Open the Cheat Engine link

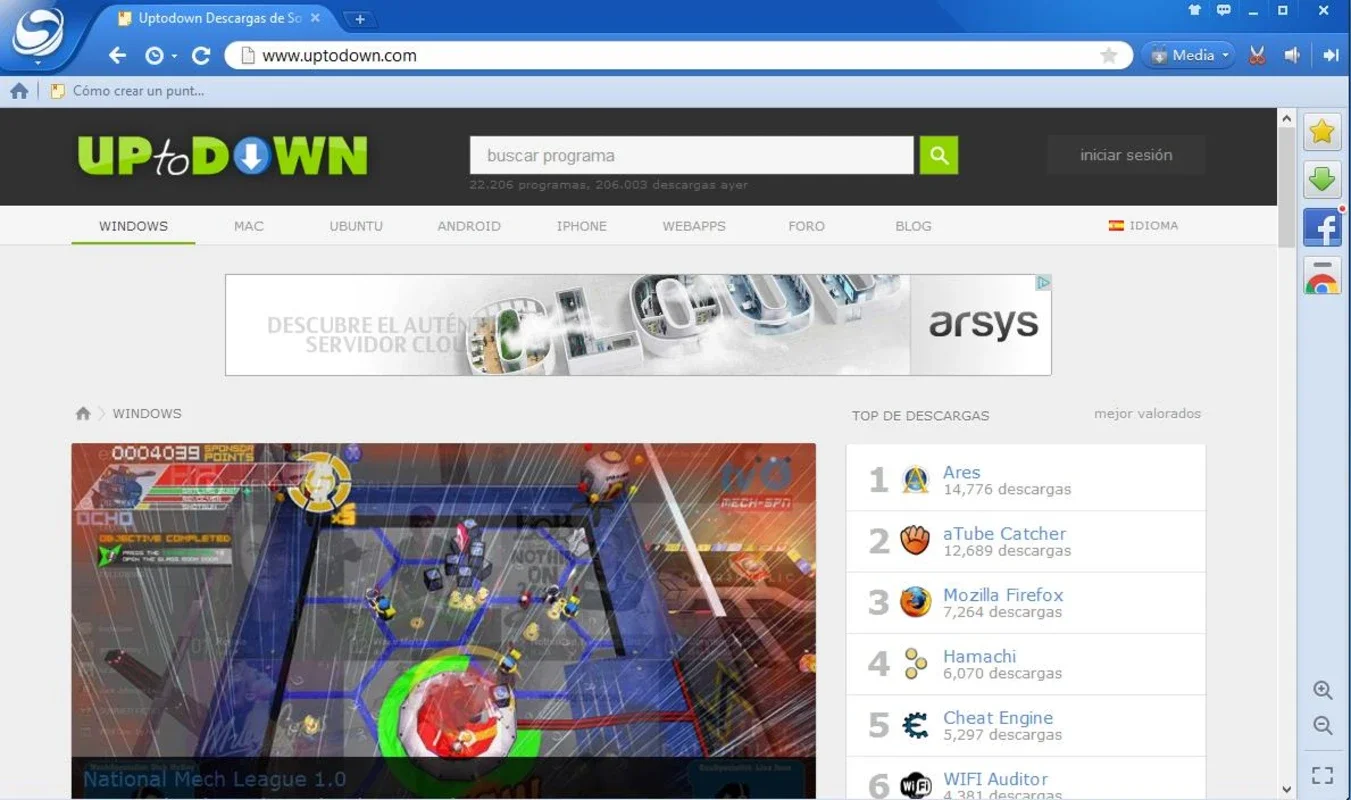pyautogui.click(x=997, y=717)
